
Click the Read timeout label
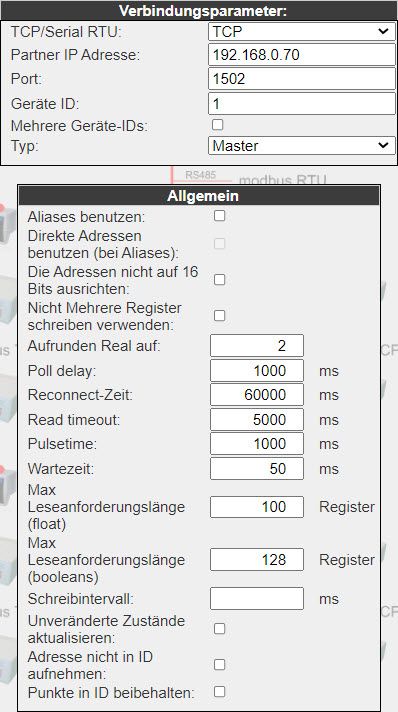(74, 420)
